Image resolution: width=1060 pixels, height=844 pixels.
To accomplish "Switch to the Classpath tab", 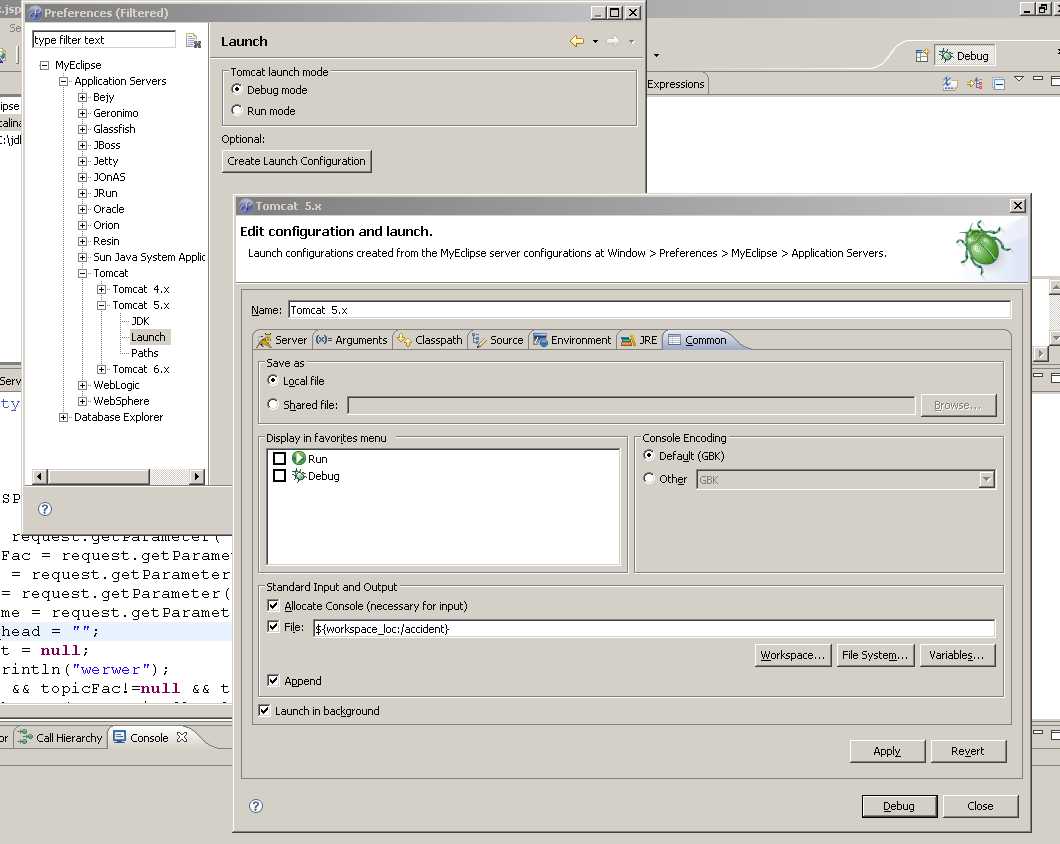I will click(430, 340).
